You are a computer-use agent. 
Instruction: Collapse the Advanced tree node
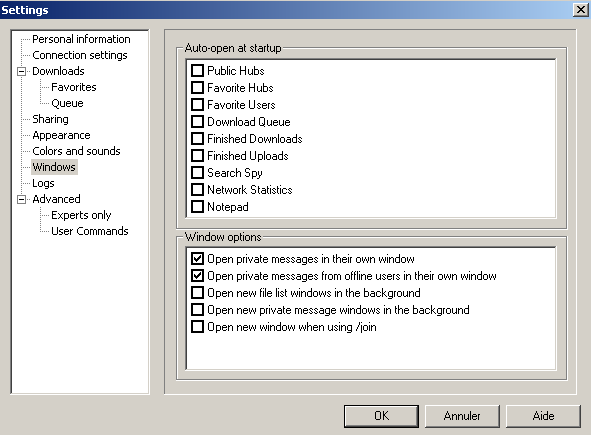tap(22, 199)
